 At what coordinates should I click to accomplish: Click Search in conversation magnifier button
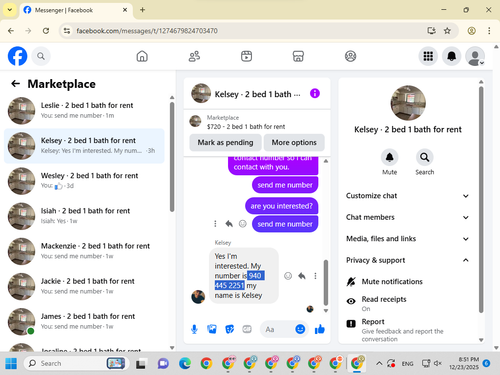(x=424, y=157)
